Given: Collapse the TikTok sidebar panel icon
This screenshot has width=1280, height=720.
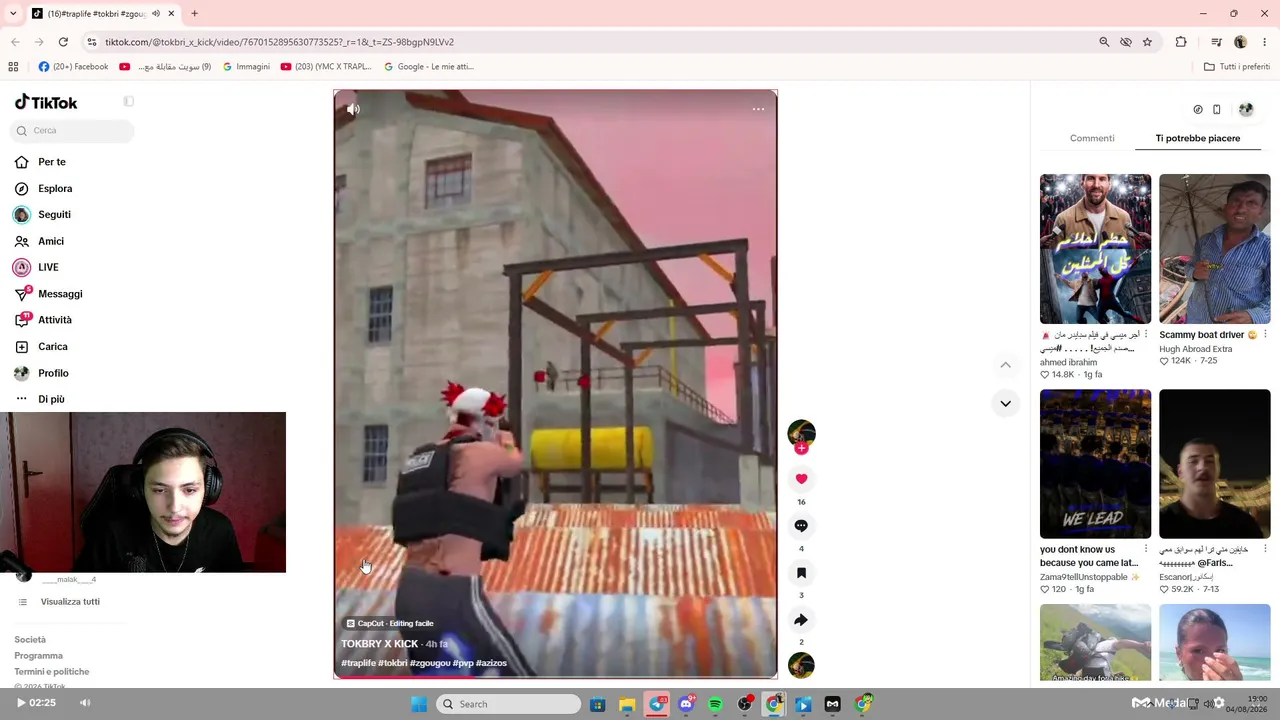Looking at the screenshot, I should coord(128,101).
